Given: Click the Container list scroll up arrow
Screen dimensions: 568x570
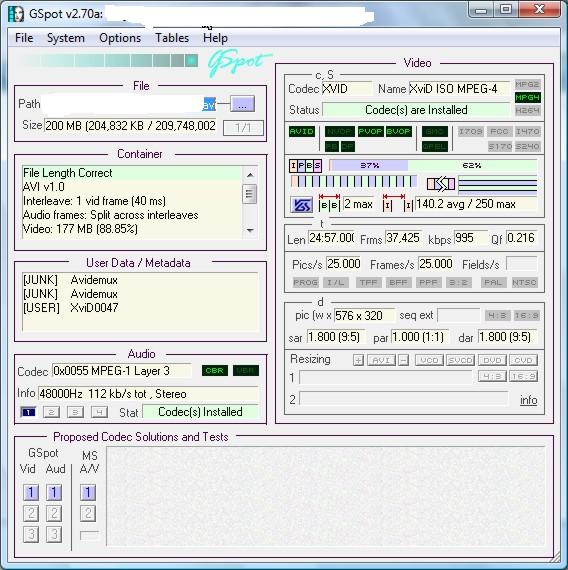Looking at the screenshot, I should (250, 175).
